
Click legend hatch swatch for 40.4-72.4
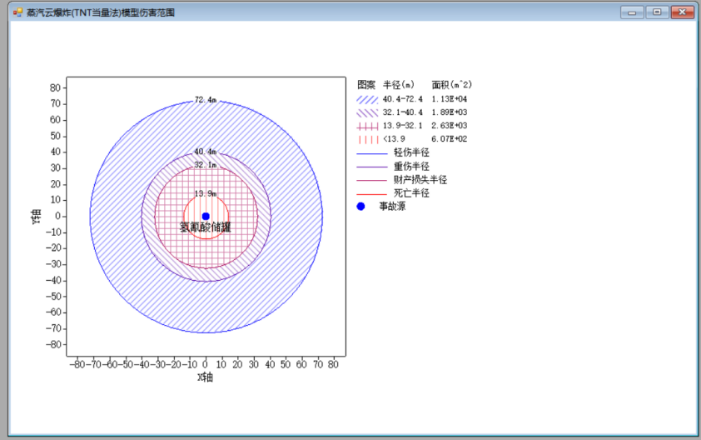pos(367,99)
